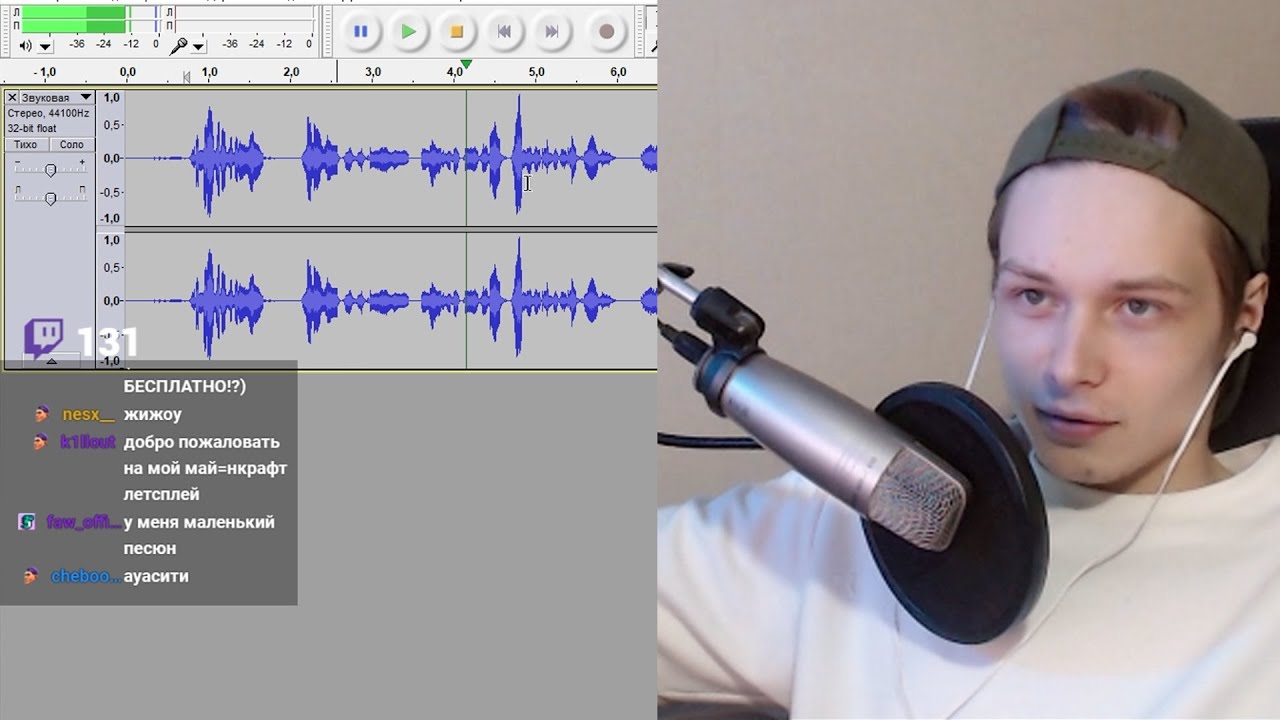Adjust the track left-right pan slider
The width and height of the screenshot is (1280, 720).
point(50,198)
